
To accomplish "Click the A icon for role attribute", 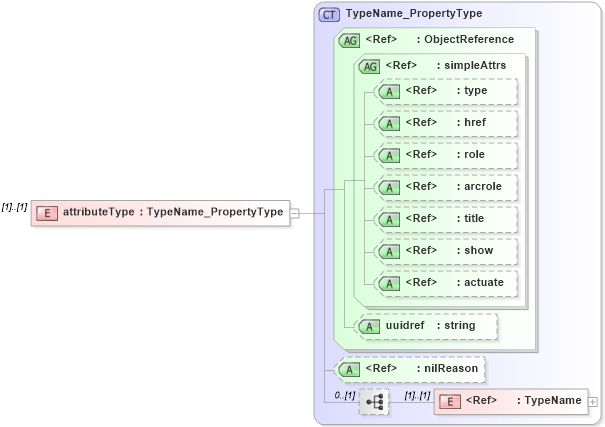I will tap(389, 156).
